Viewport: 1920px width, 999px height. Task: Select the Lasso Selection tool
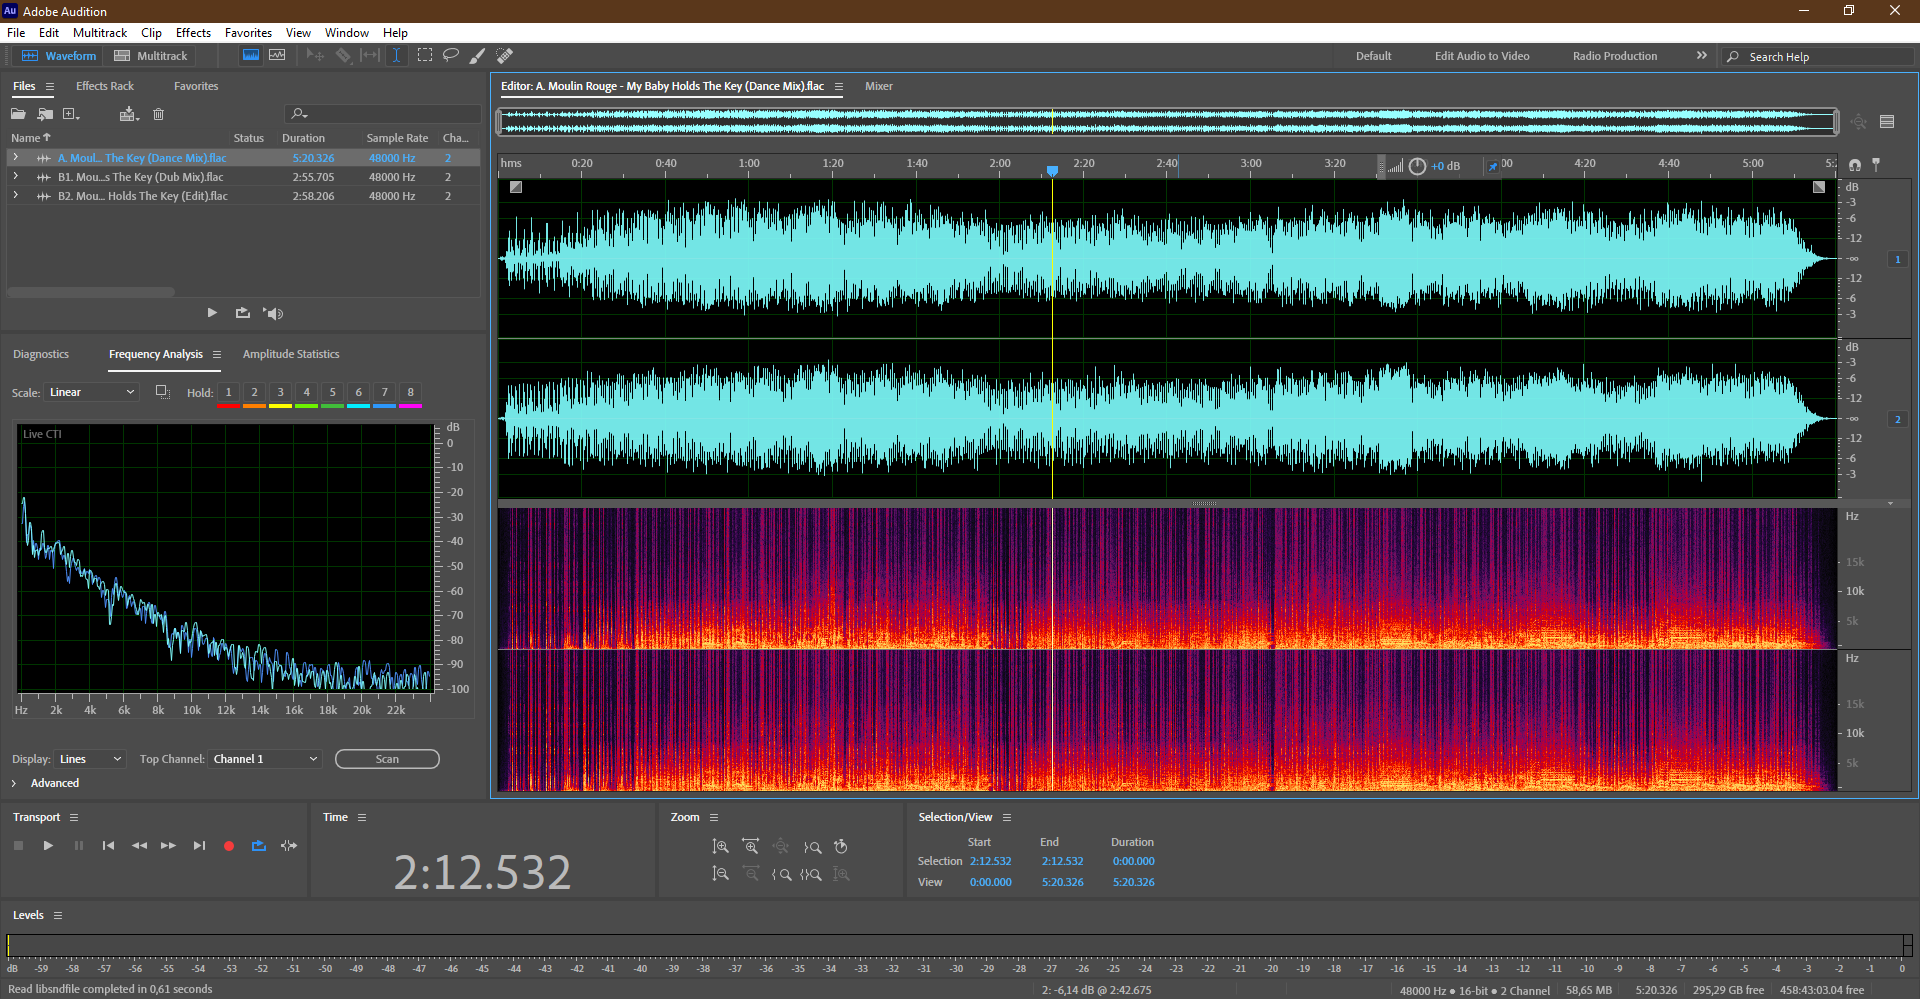451,56
